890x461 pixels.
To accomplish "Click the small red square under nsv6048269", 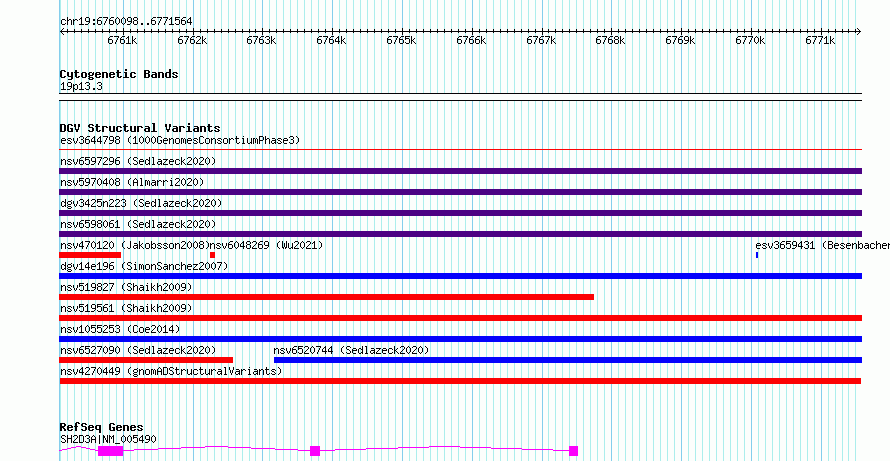I will click(x=212, y=255).
